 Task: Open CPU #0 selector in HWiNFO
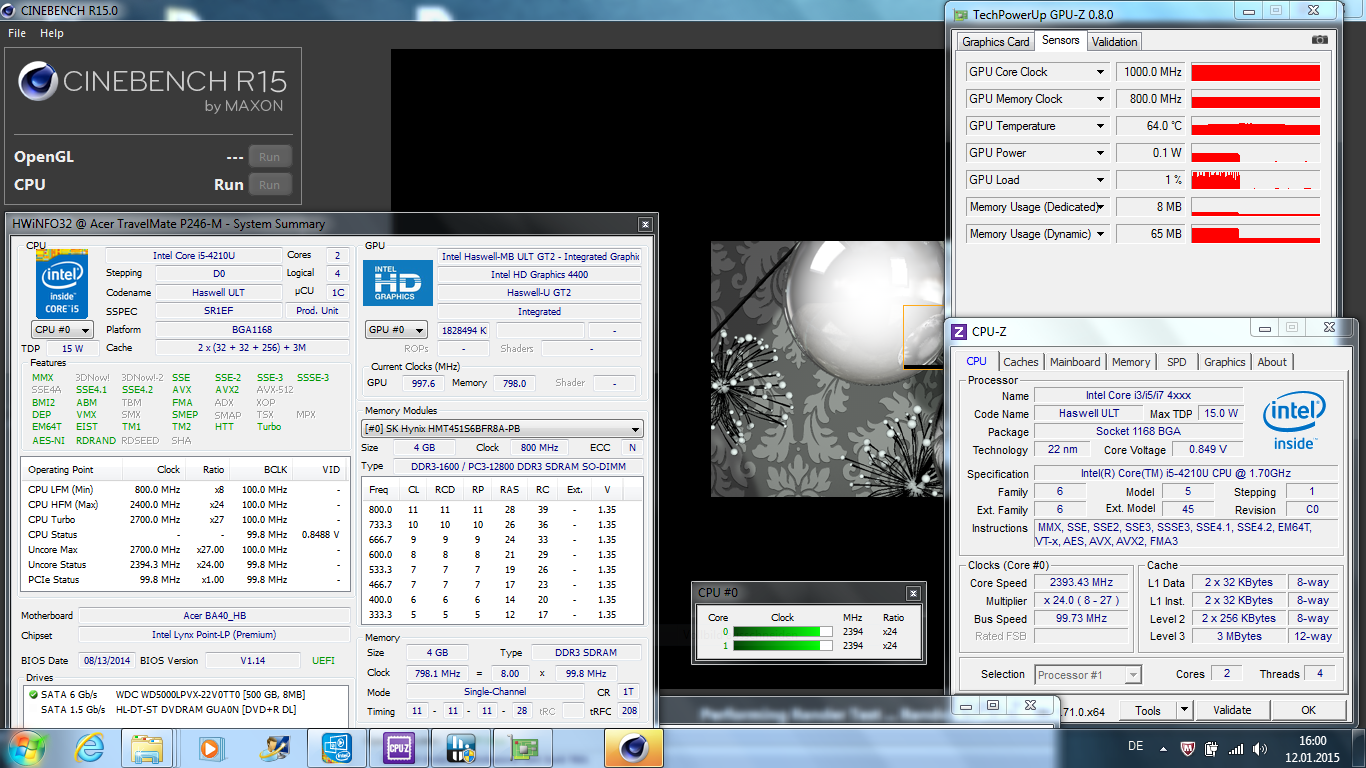(x=62, y=330)
